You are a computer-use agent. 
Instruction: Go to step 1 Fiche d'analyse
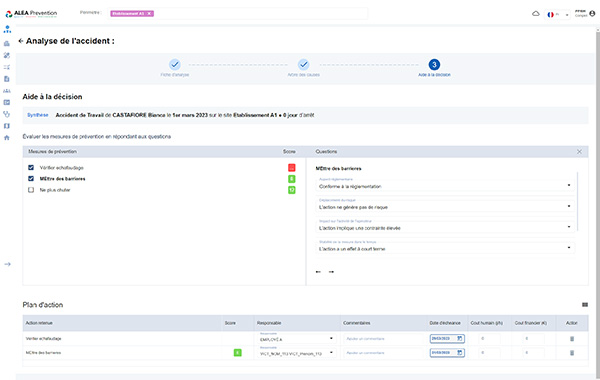point(175,68)
